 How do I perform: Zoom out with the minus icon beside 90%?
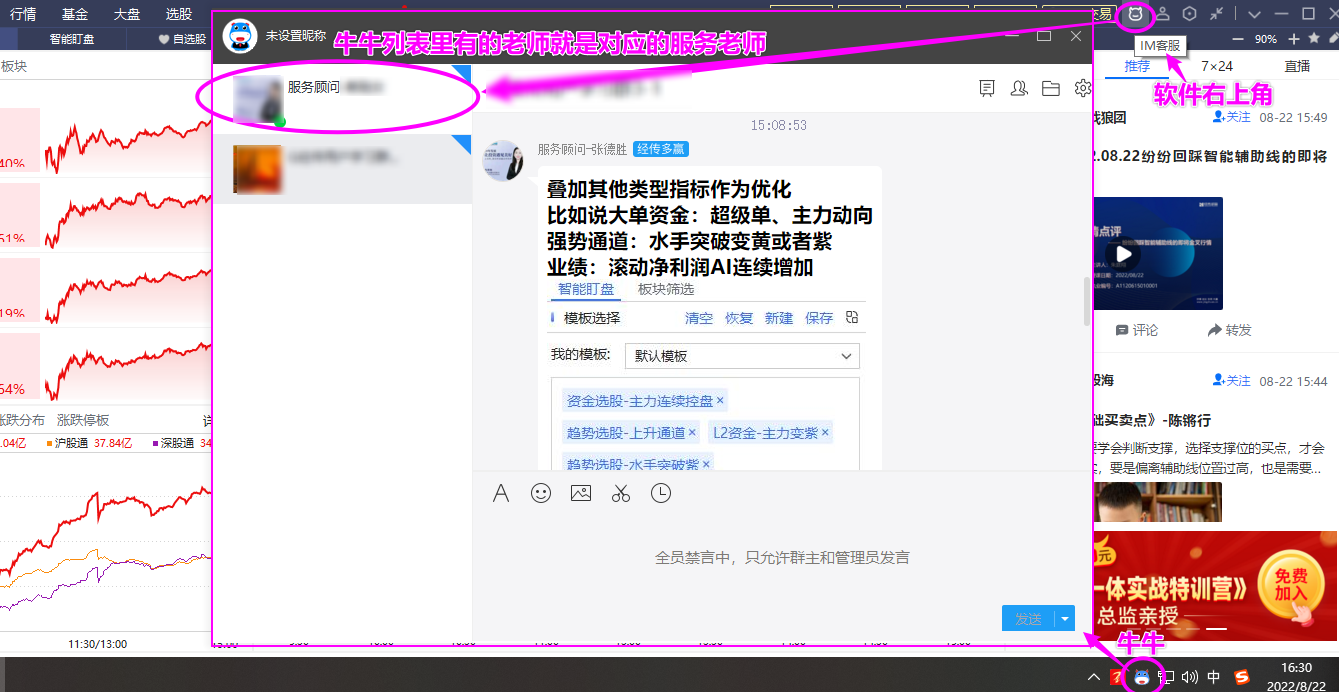coord(1237,39)
